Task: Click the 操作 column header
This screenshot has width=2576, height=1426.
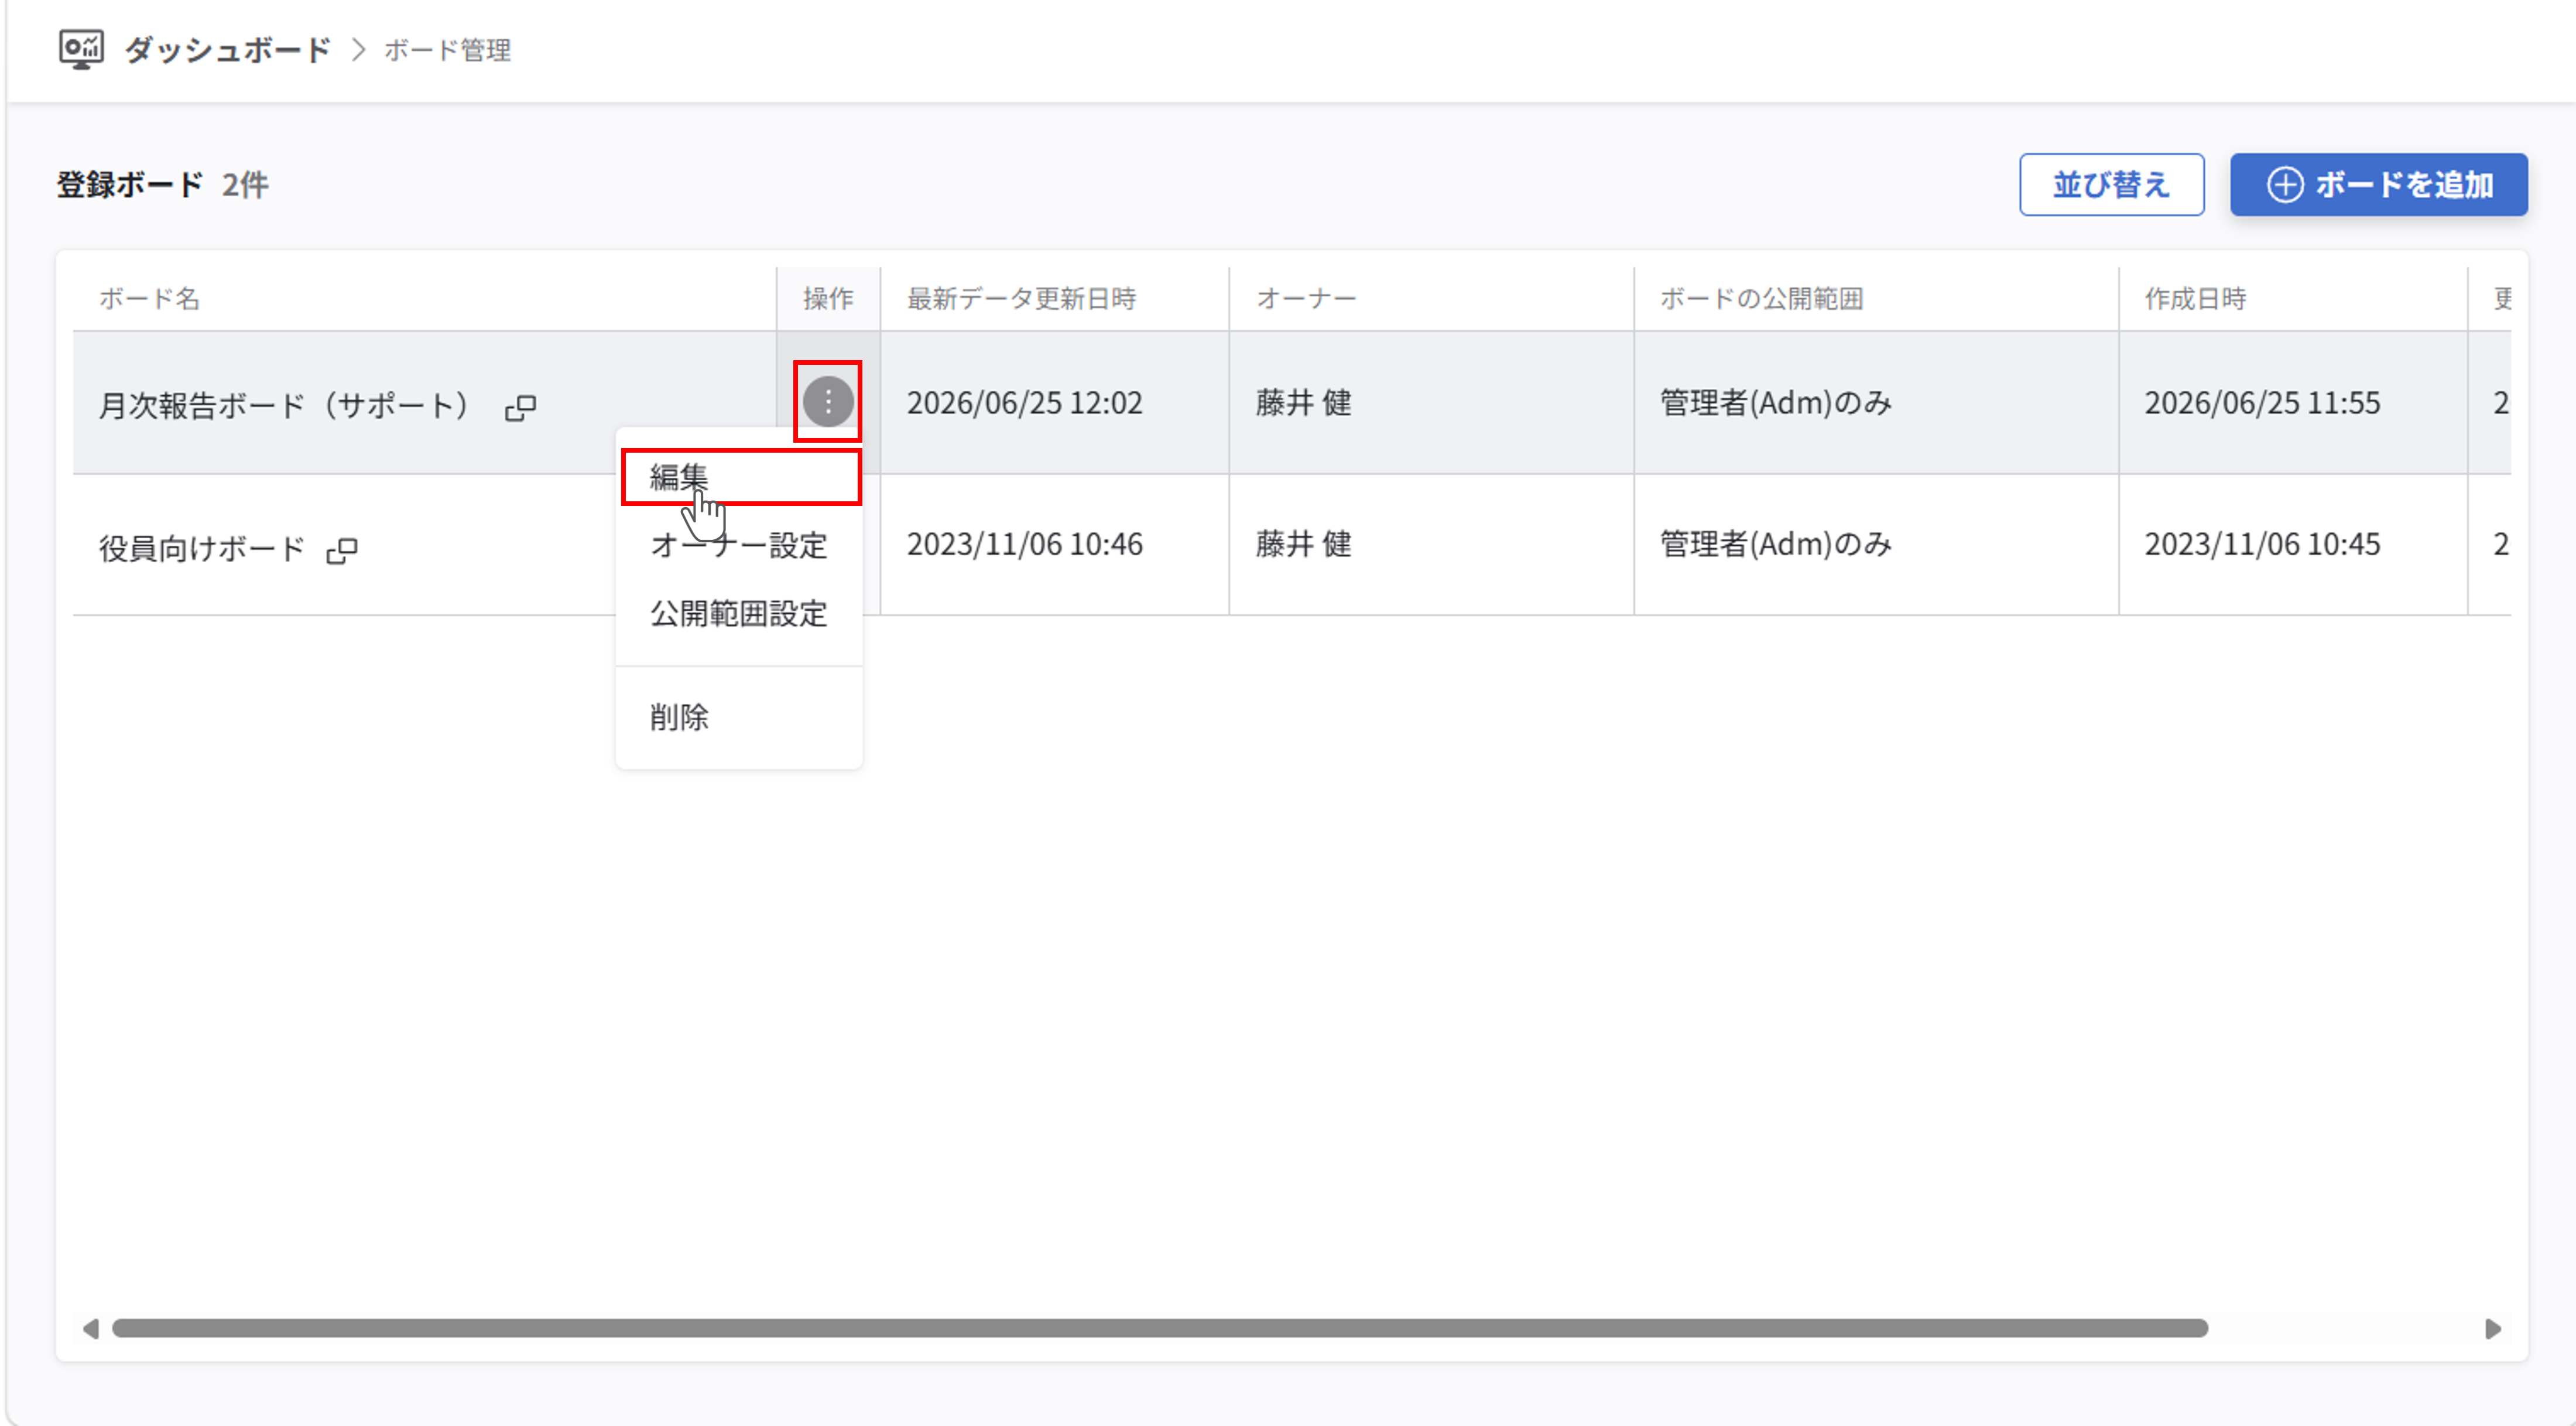Action: click(828, 298)
